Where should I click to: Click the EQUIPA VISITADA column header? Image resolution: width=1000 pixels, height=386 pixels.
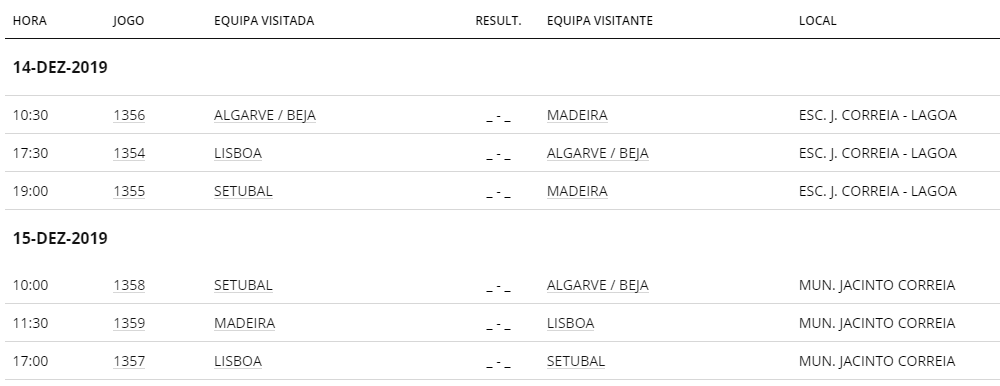click(x=264, y=20)
